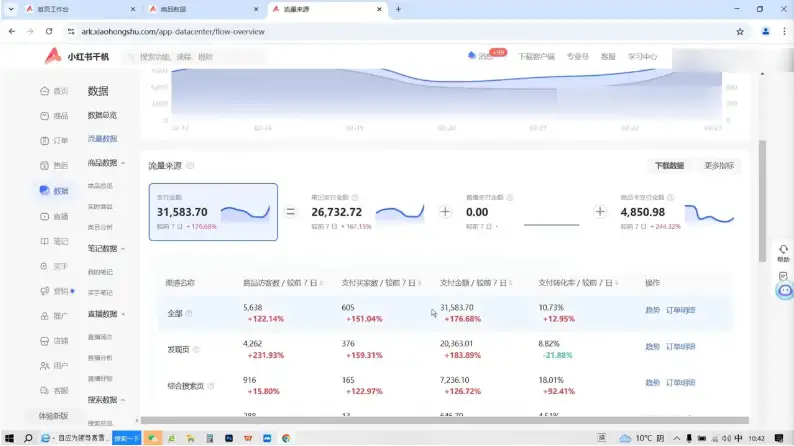
Task: Open 直播 live icon in sidebar
Action: [45, 216]
